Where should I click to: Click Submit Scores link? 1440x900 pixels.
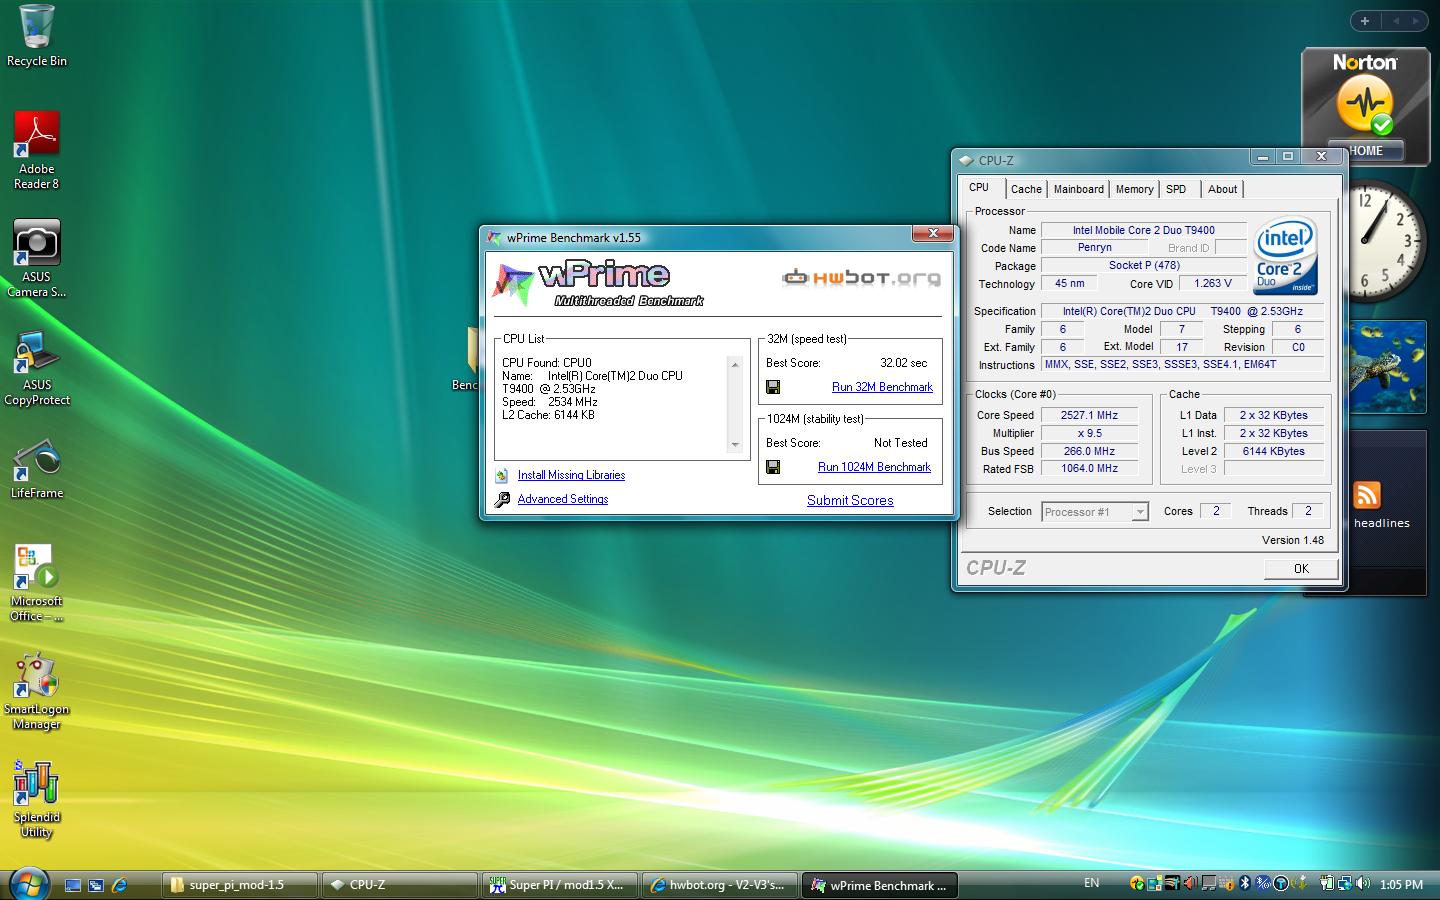click(x=850, y=500)
